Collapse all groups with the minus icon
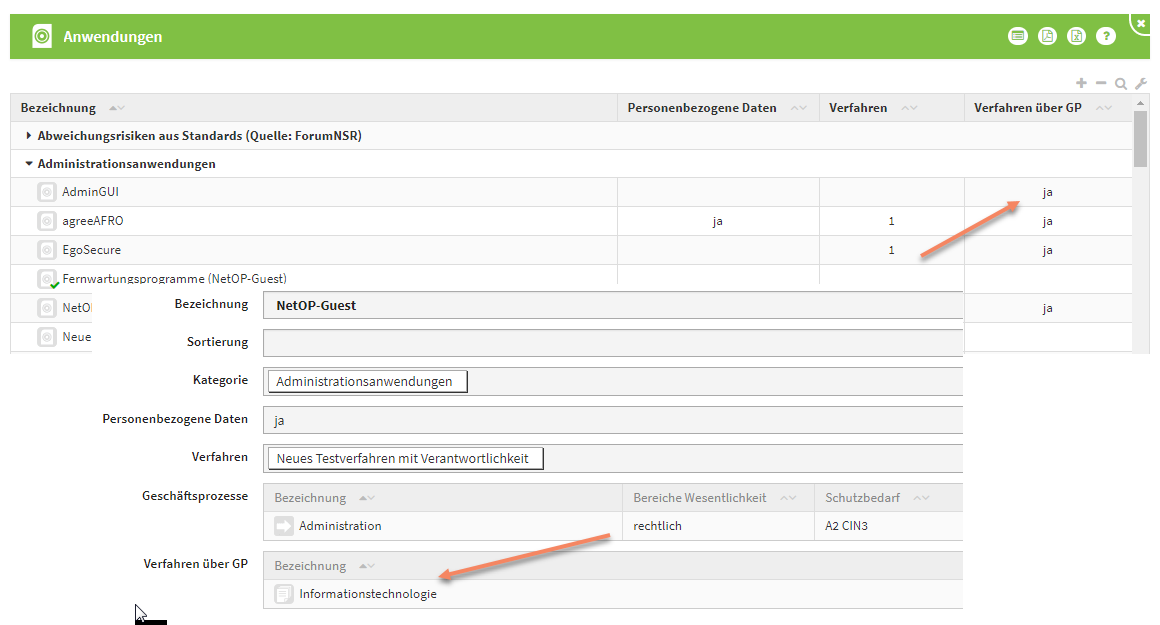 click(x=1101, y=83)
